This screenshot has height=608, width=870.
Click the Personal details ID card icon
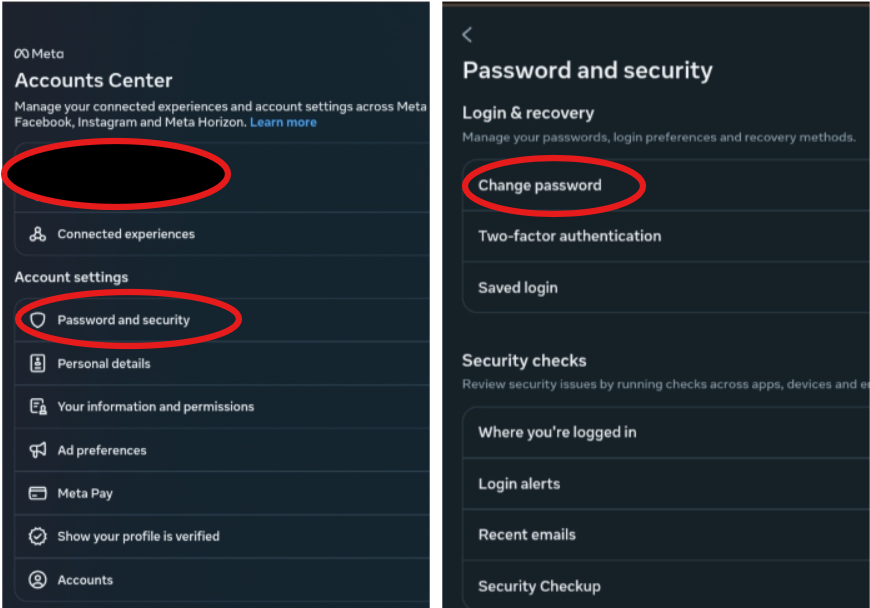pyautogui.click(x=38, y=363)
